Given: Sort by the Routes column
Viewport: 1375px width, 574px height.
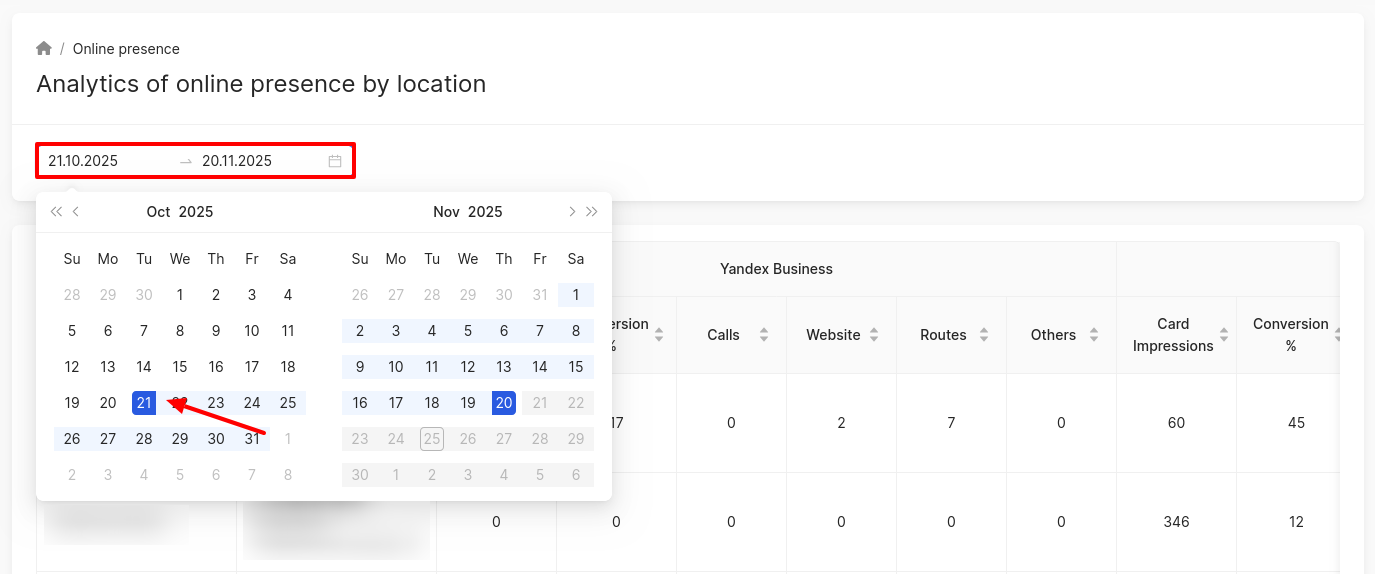Looking at the screenshot, I should pyautogui.click(x=984, y=335).
